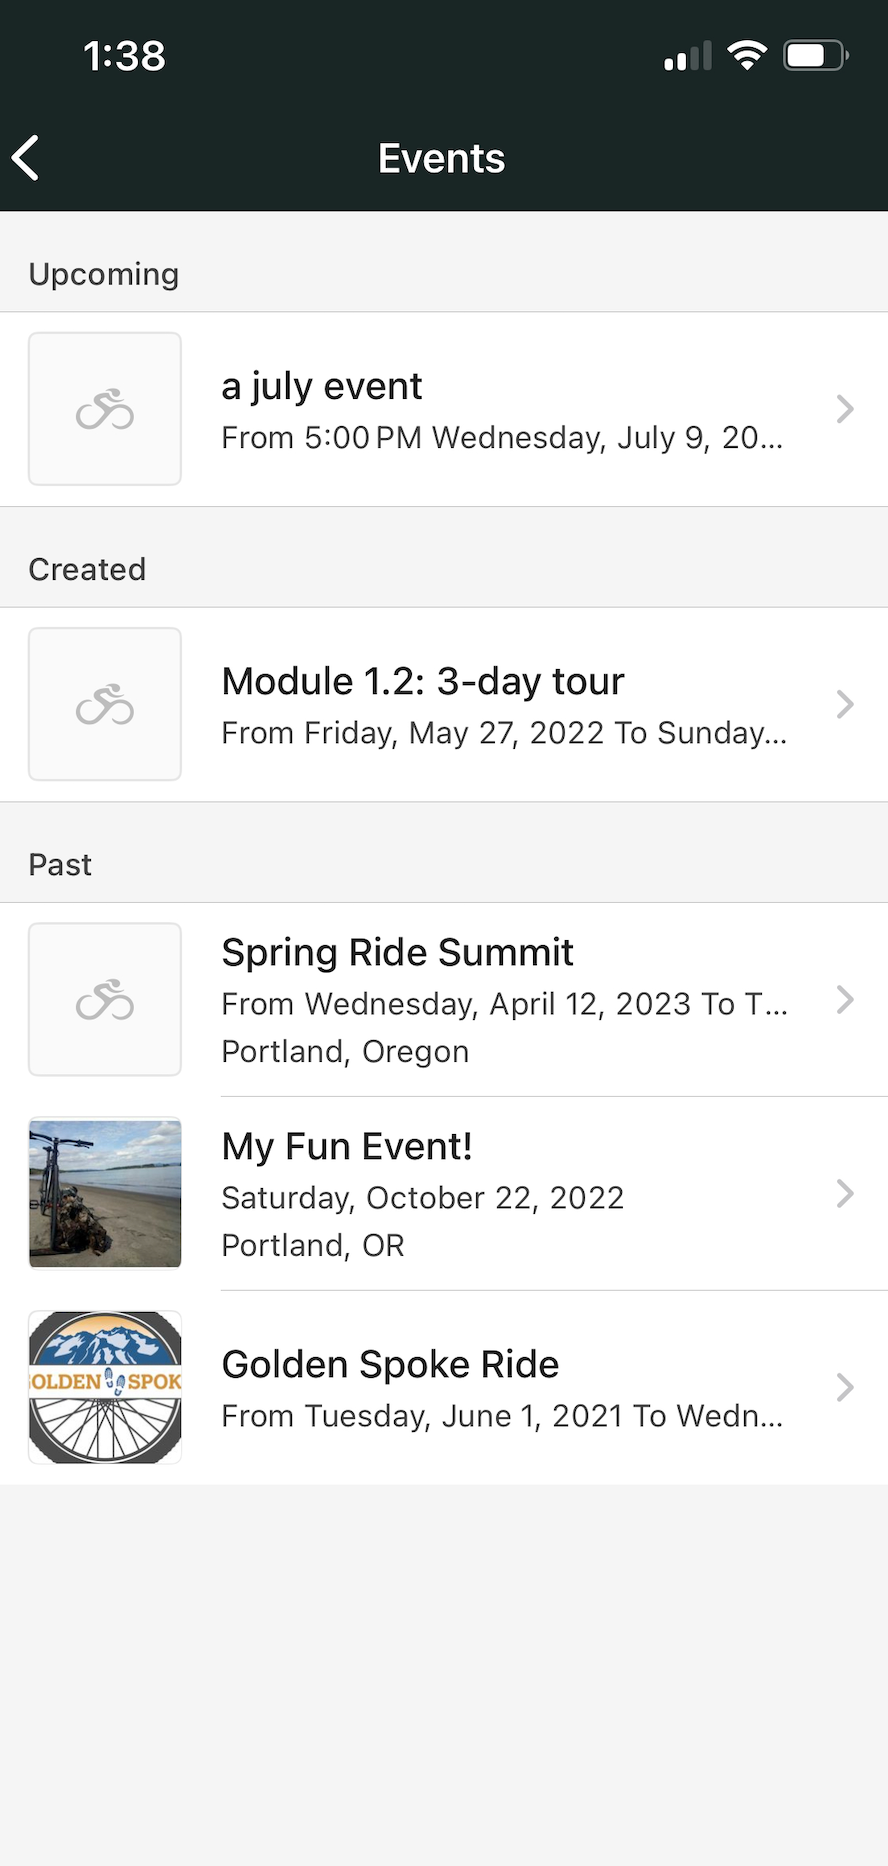Select Golden Spoke Ride event title

[390, 1364]
